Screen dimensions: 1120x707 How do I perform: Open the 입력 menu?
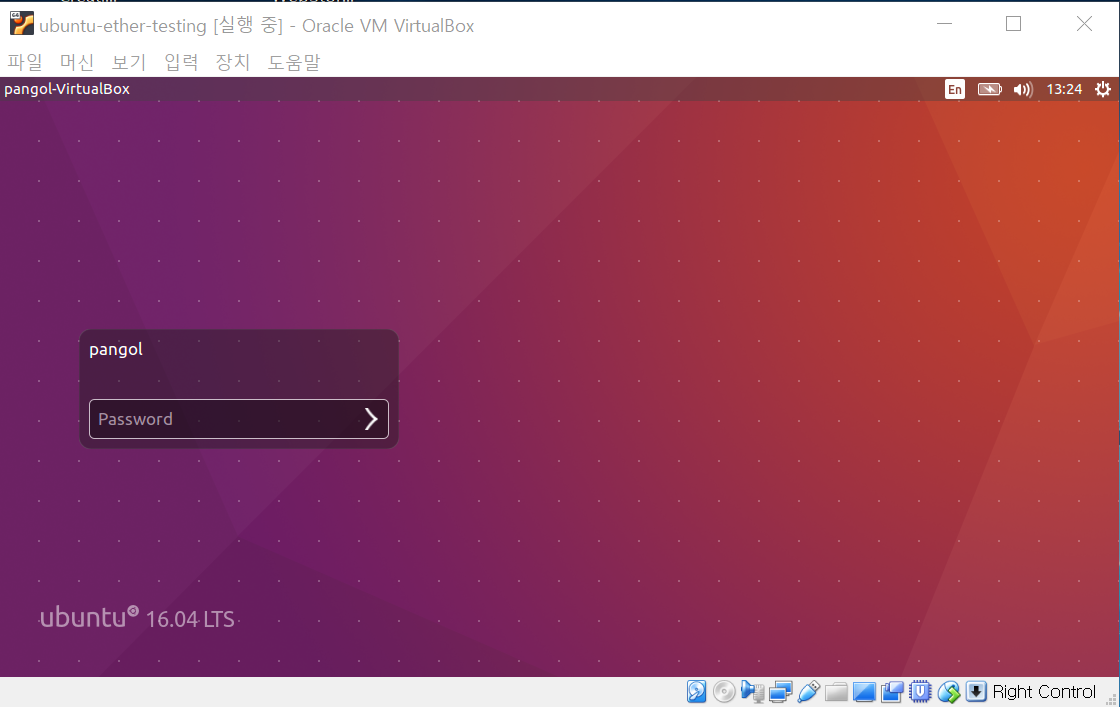181,62
